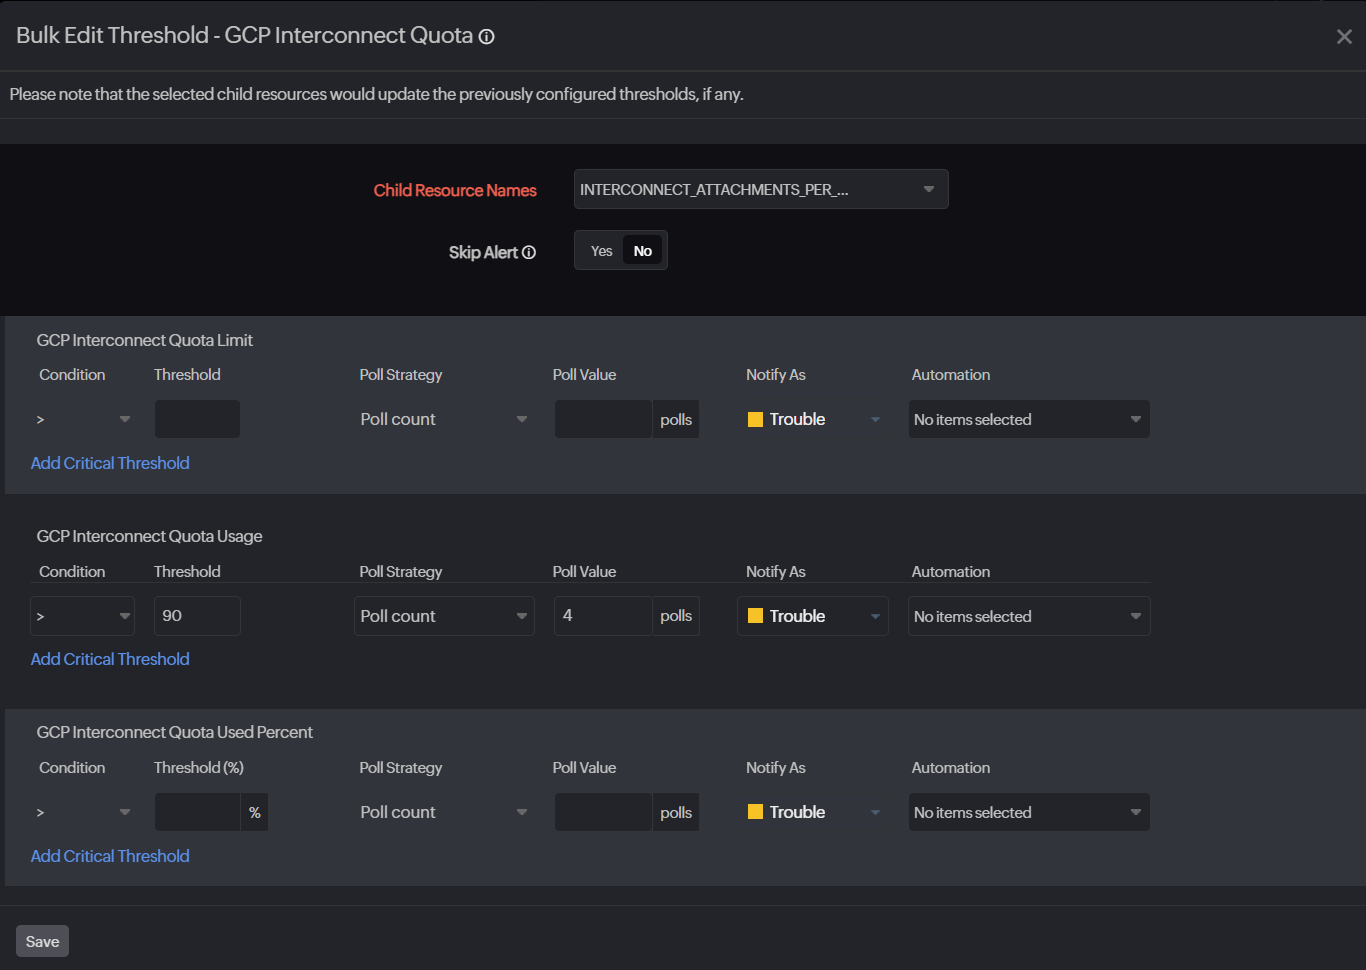This screenshot has height=970, width=1366.
Task: Open Automation dropdown for Quota Usage
Action: (1028, 616)
